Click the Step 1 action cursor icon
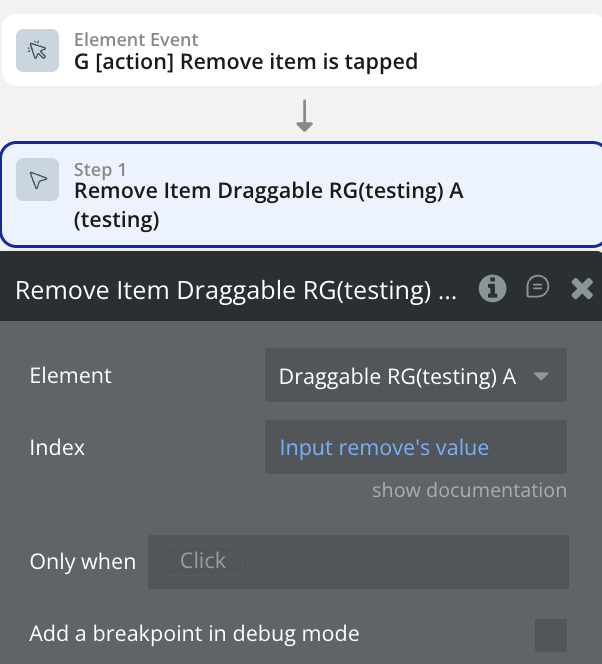Image resolution: width=602 pixels, height=664 pixels. (x=38, y=180)
